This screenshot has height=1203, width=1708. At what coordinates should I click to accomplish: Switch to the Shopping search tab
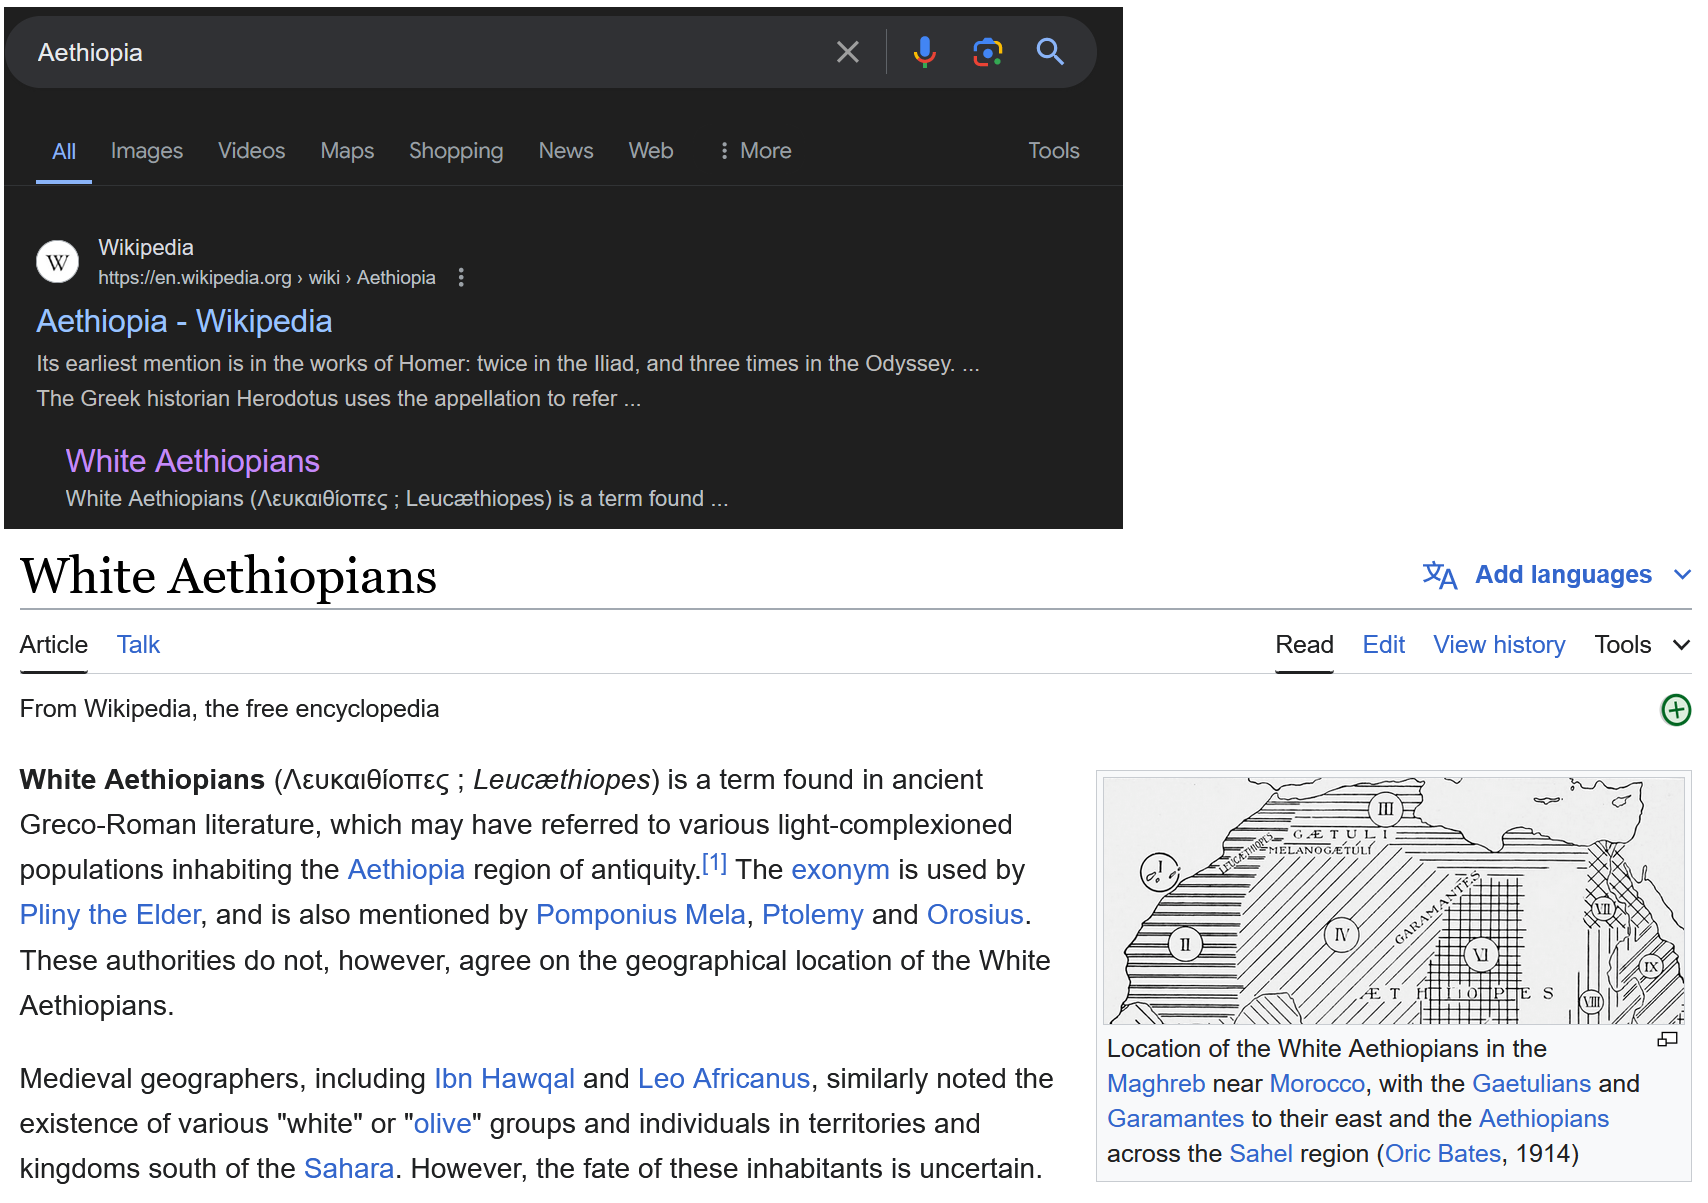[x=456, y=151]
